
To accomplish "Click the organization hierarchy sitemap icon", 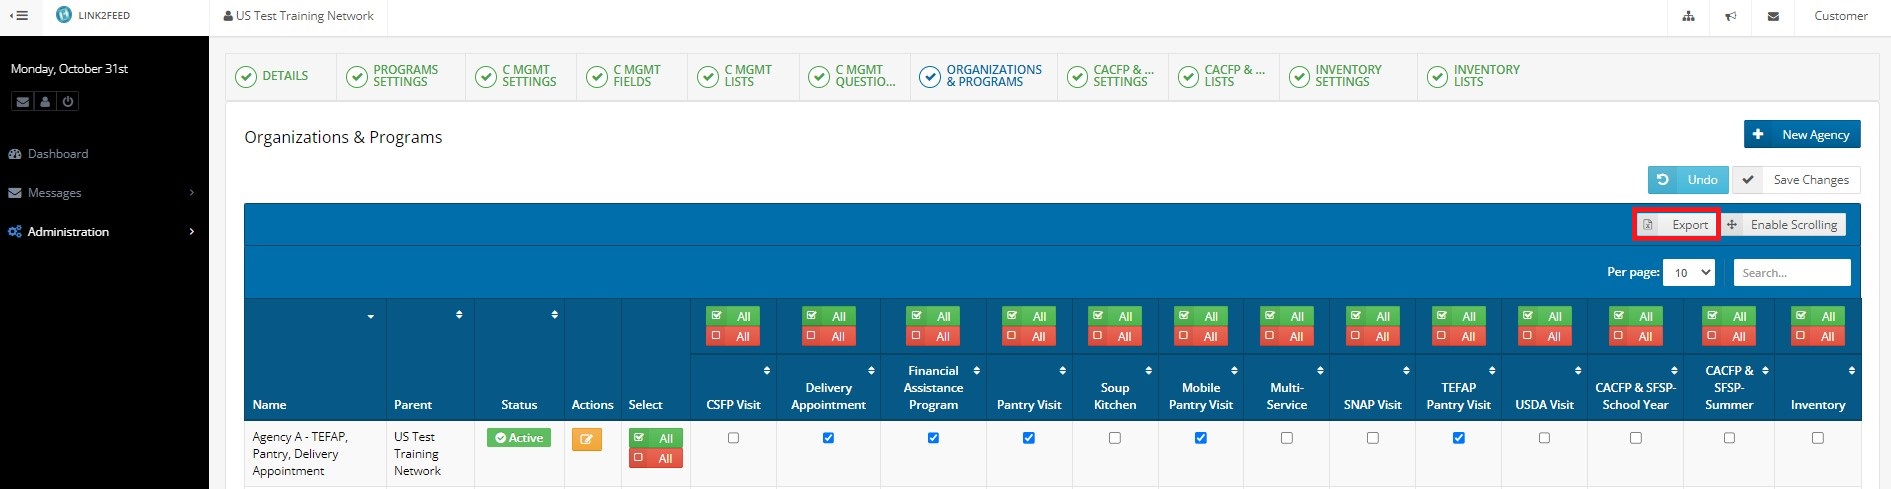I will coord(1688,16).
